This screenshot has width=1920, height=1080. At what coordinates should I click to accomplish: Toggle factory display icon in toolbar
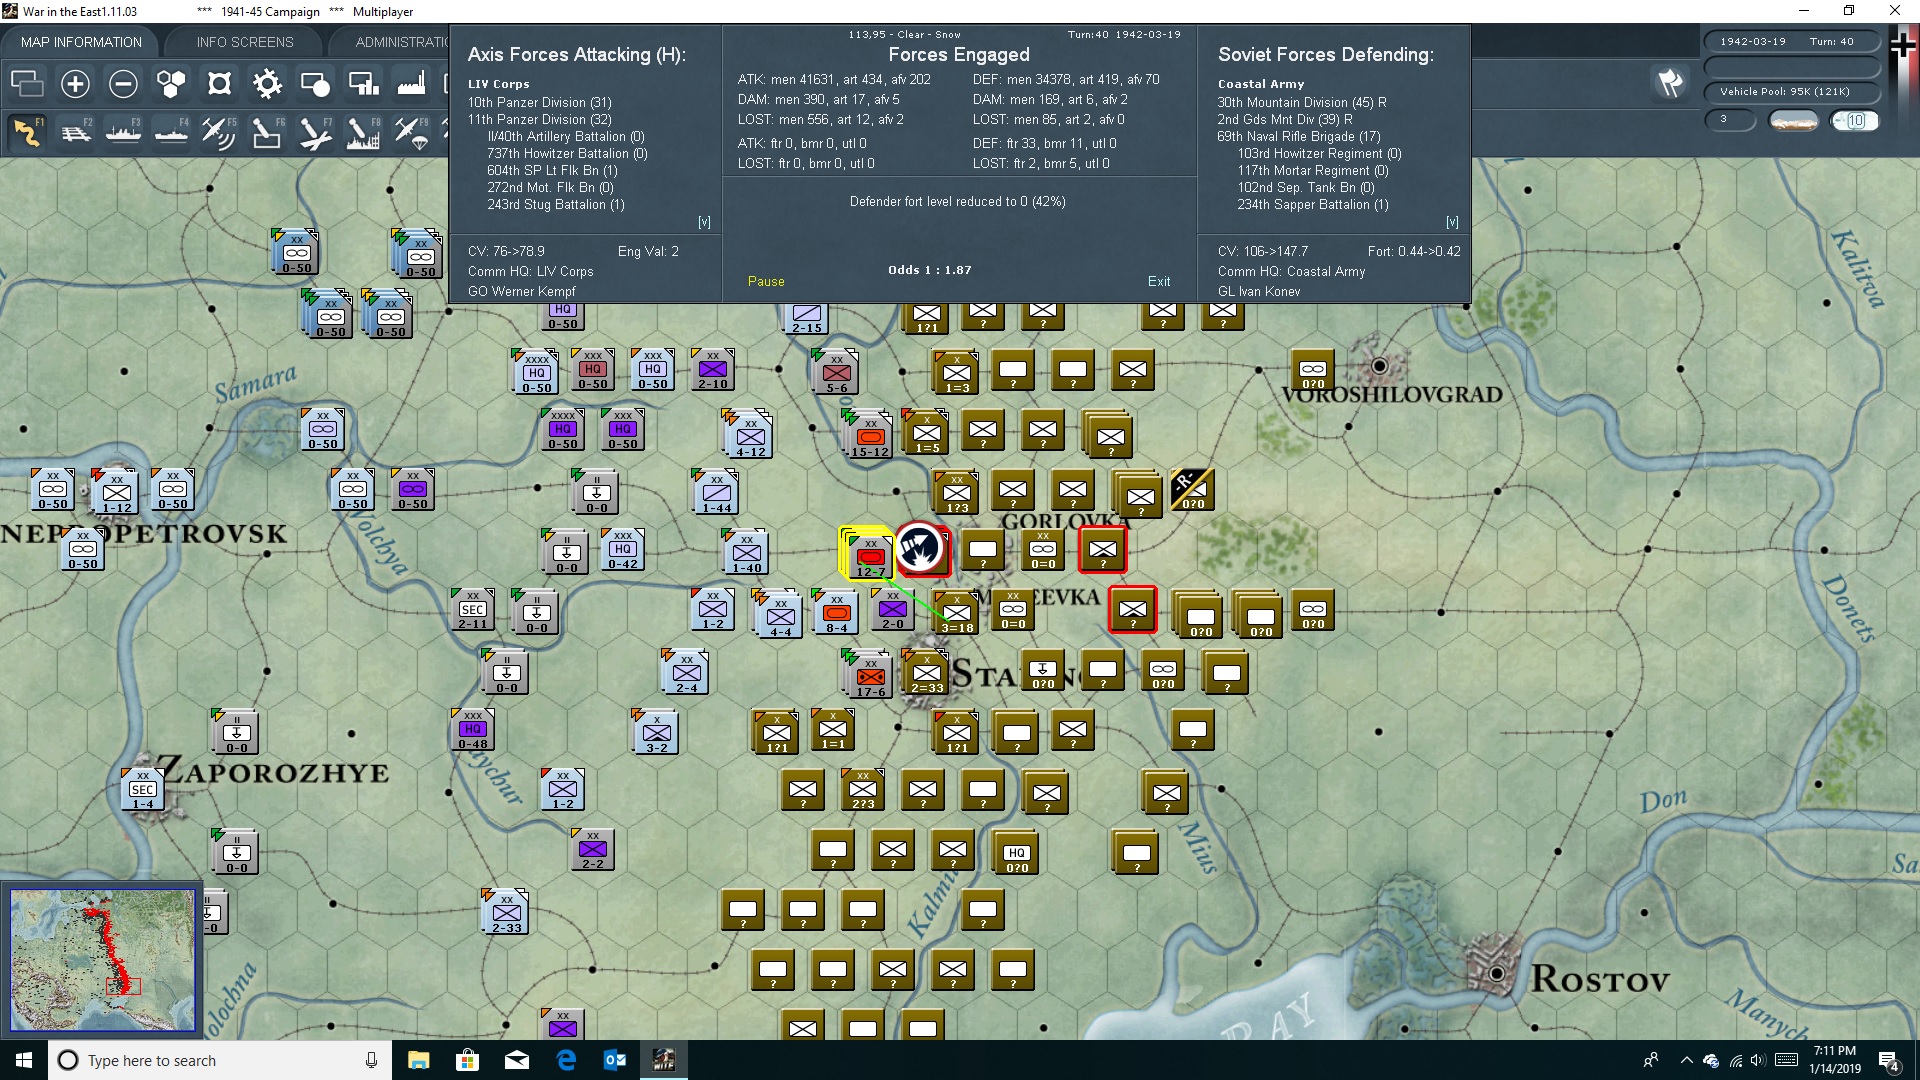[411, 84]
